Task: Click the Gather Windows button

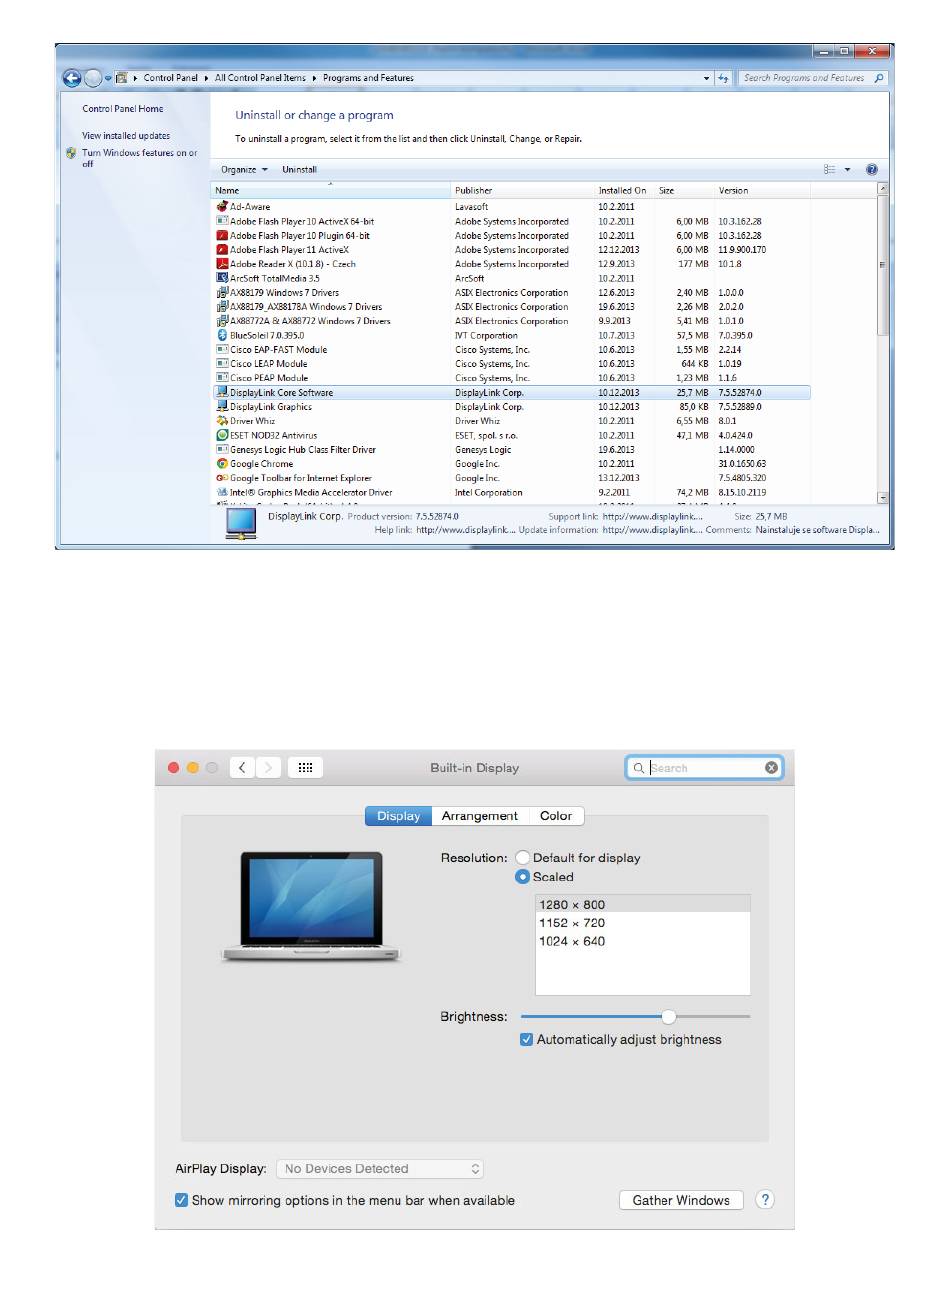Action: point(681,1200)
